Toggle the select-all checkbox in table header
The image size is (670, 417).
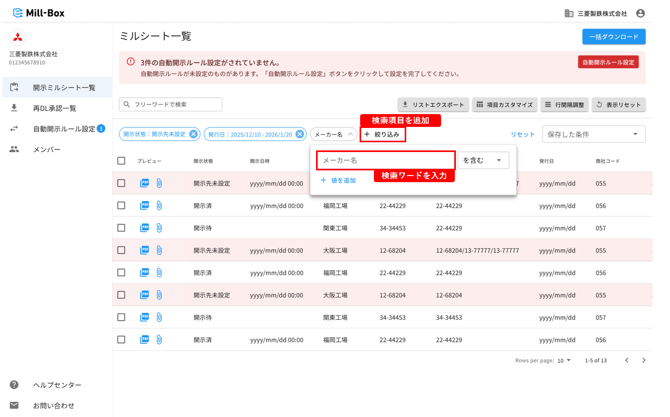click(121, 161)
